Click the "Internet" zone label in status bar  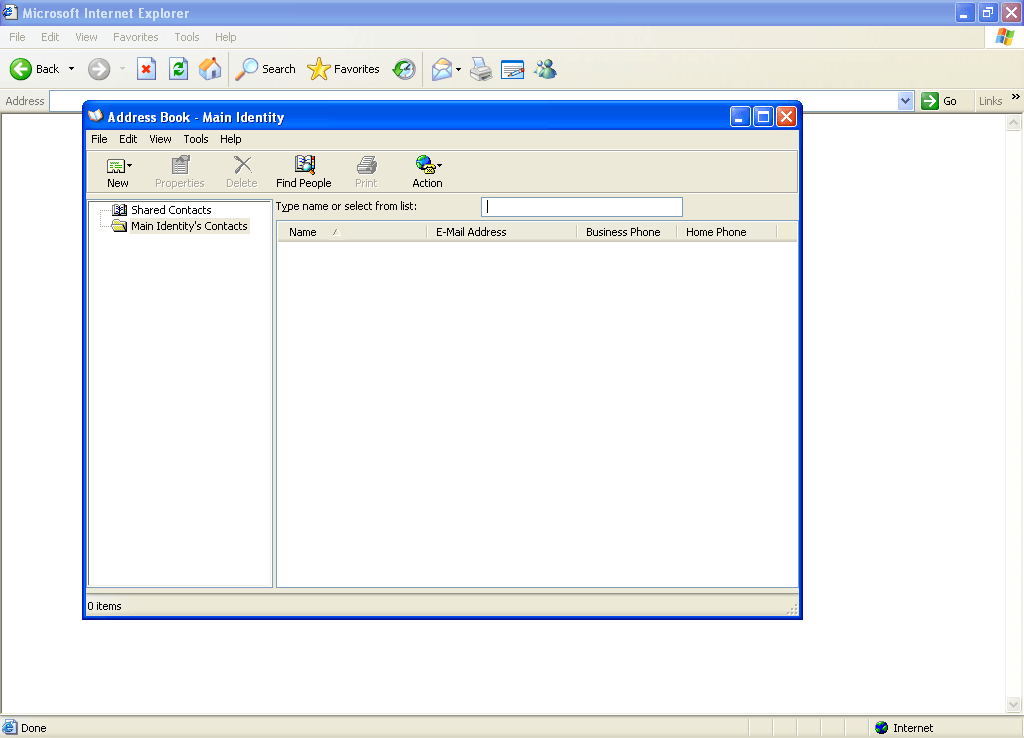(x=913, y=728)
